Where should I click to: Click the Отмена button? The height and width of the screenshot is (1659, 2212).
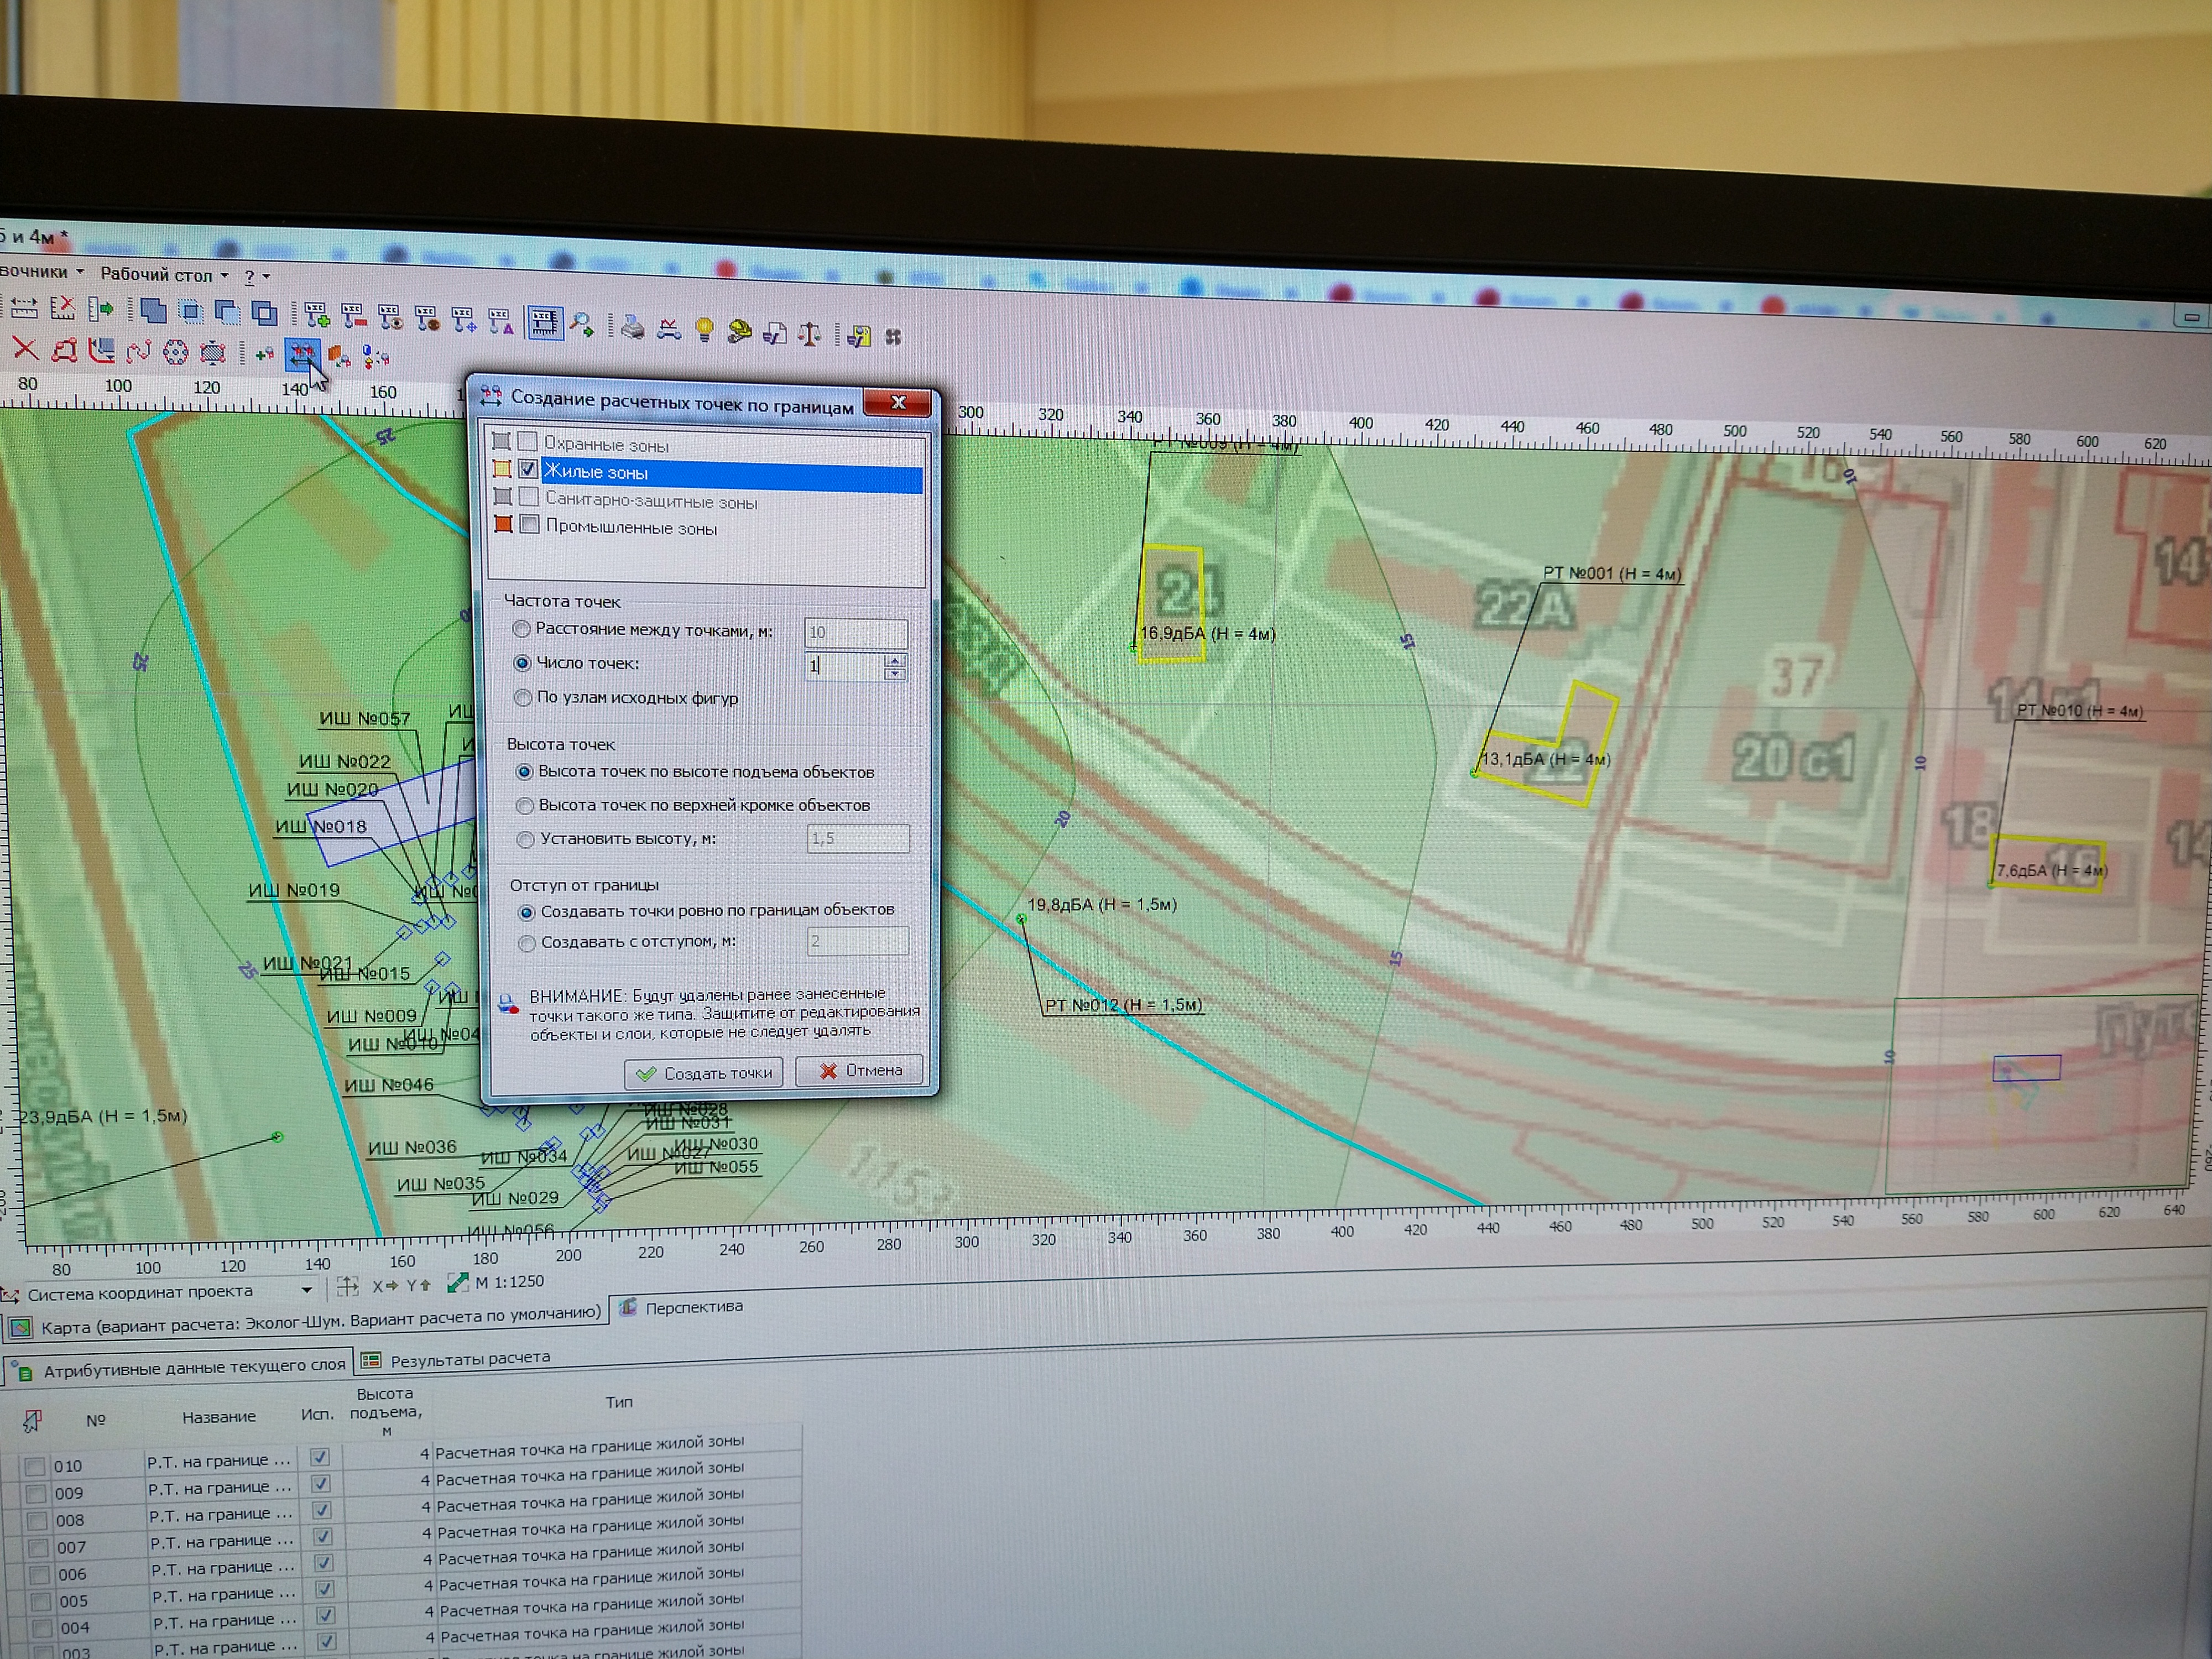pos(860,1070)
